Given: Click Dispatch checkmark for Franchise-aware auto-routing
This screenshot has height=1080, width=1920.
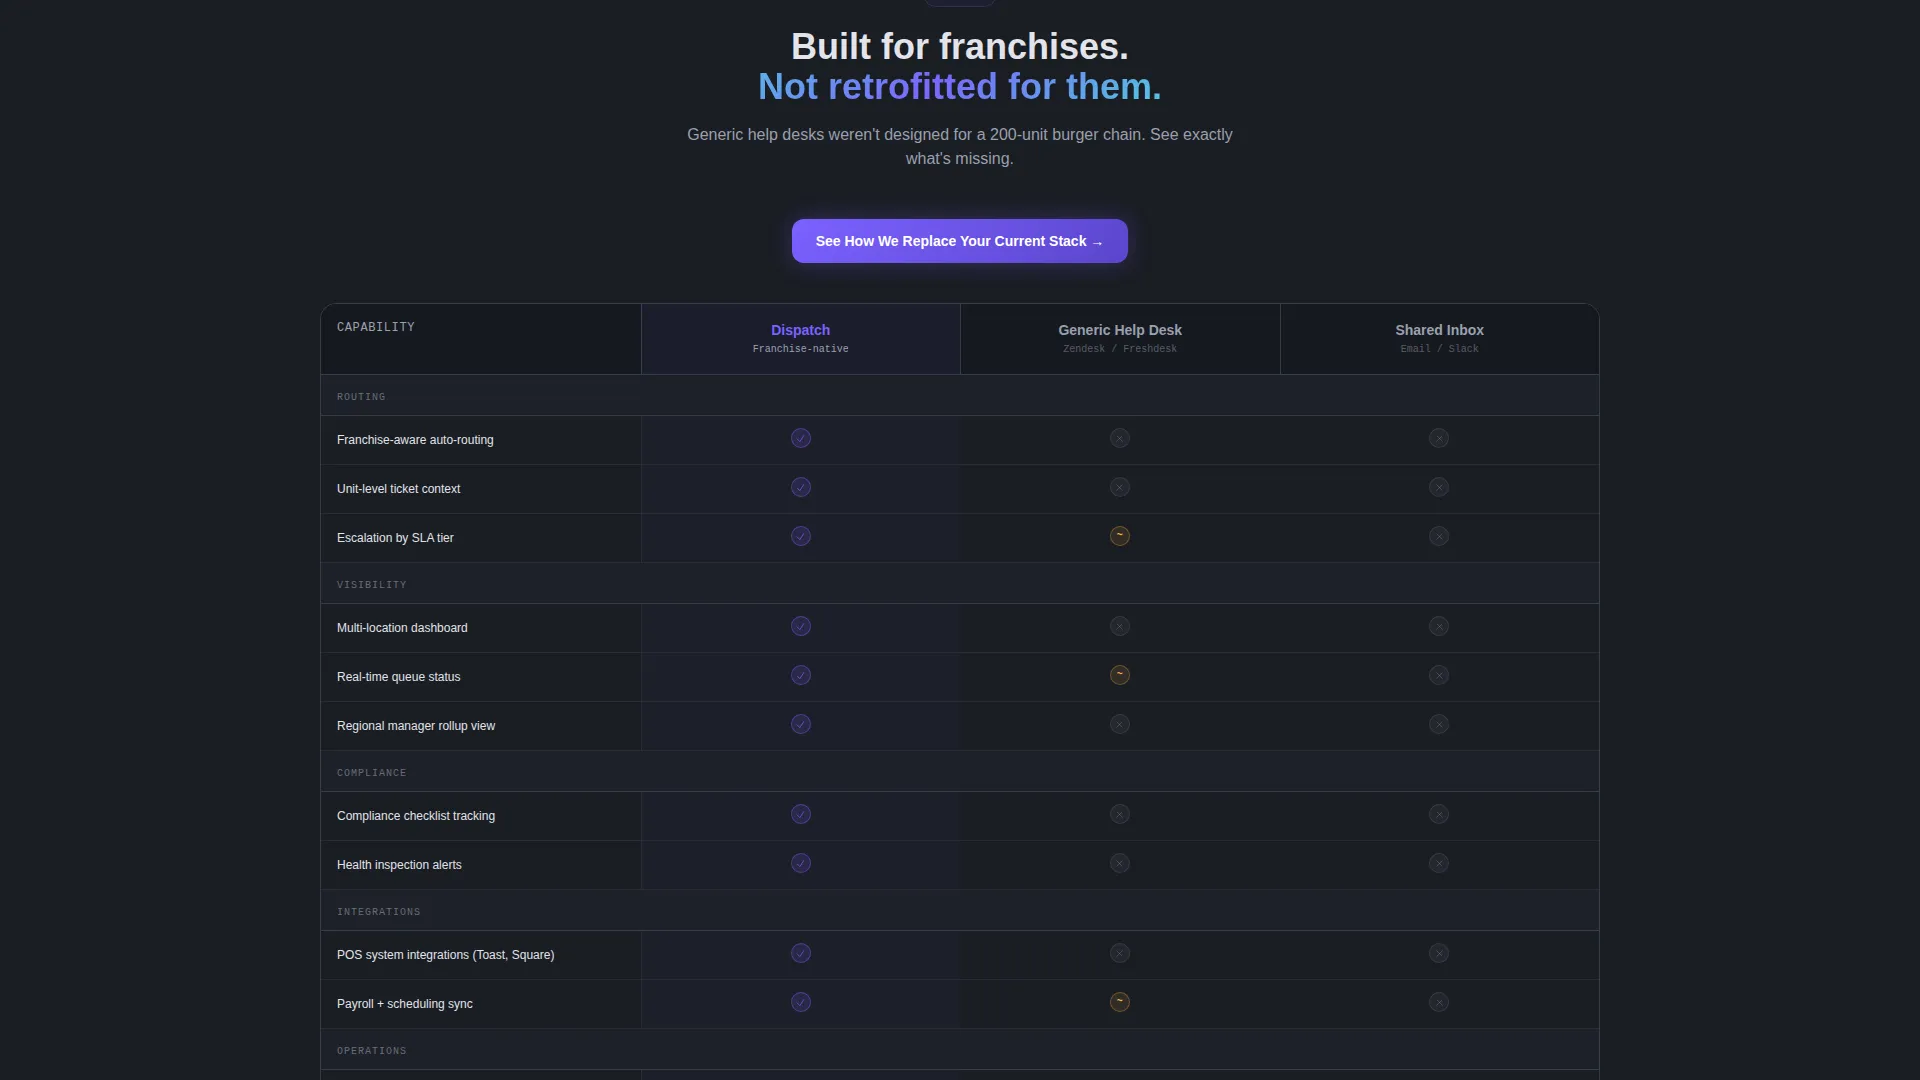Looking at the screenshot, I should 801,438.
